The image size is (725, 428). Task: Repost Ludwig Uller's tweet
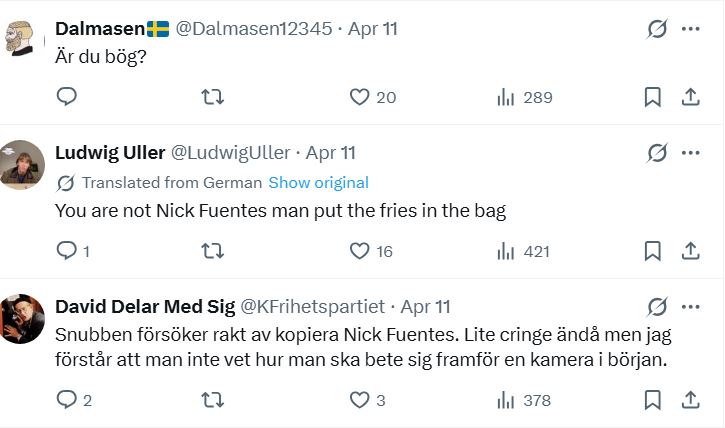click(x=212, y=251)
